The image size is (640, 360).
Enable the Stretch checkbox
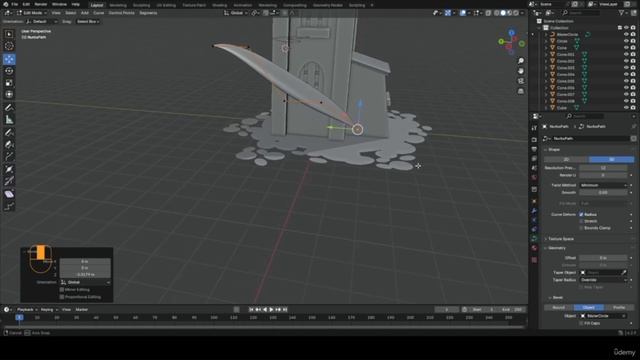click(581, 221)
